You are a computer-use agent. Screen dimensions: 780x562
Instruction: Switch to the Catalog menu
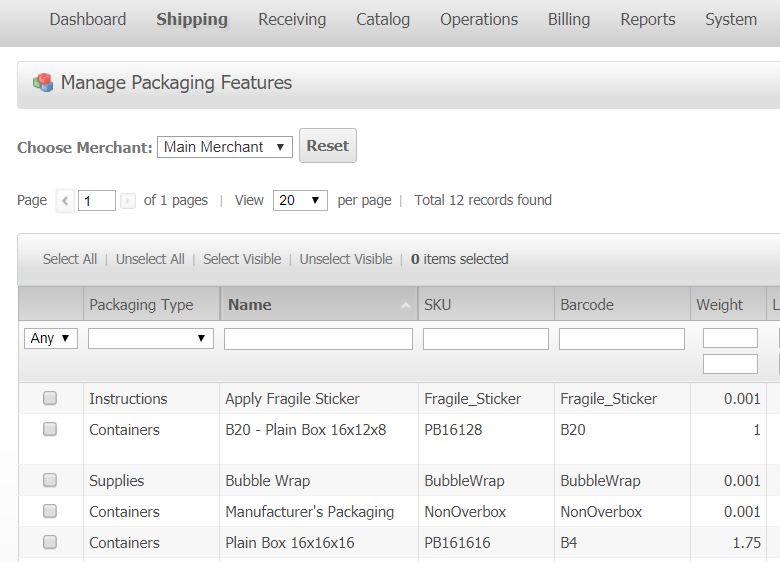click(x=383, y=20)
